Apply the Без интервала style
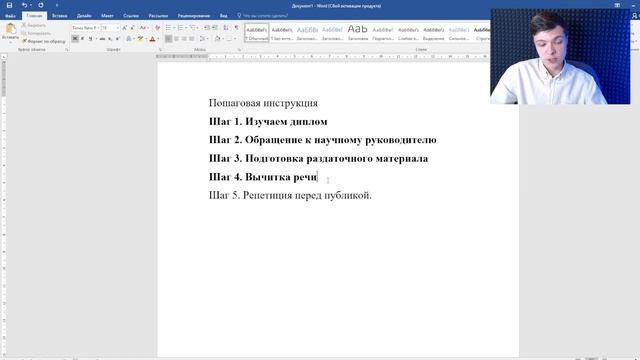This screenshot has height=360, width=640. (x=282, y=33)
